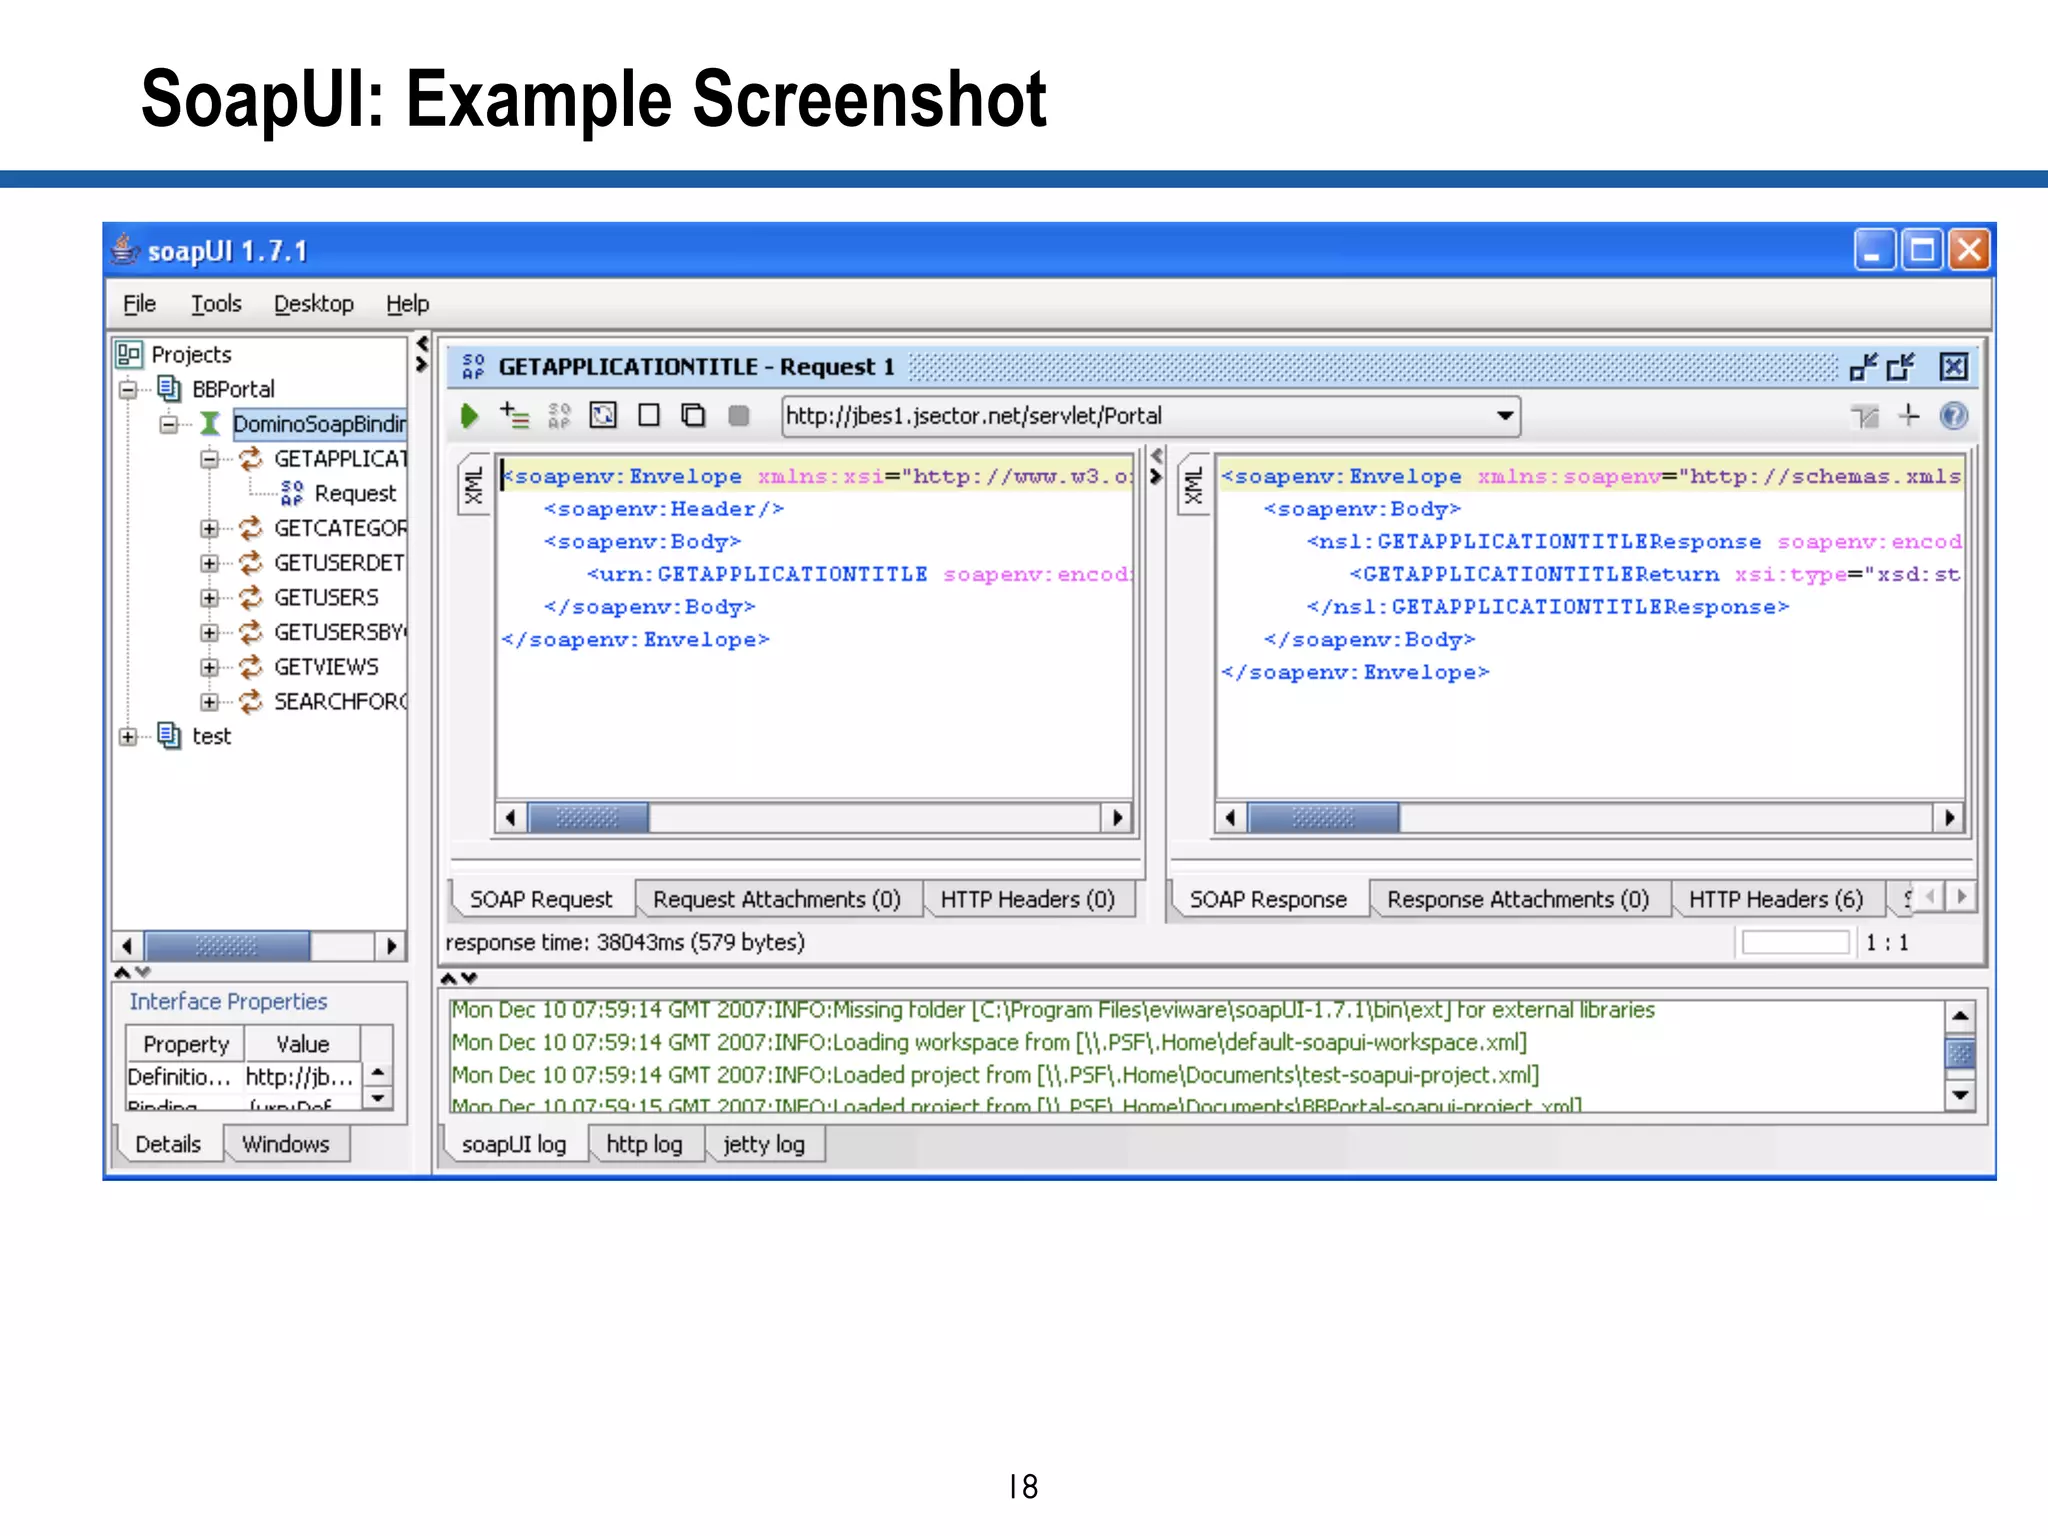Collapse the DominoSoapBinding interface node
The image size is (2048, 1536).
[x=169, y=424]
